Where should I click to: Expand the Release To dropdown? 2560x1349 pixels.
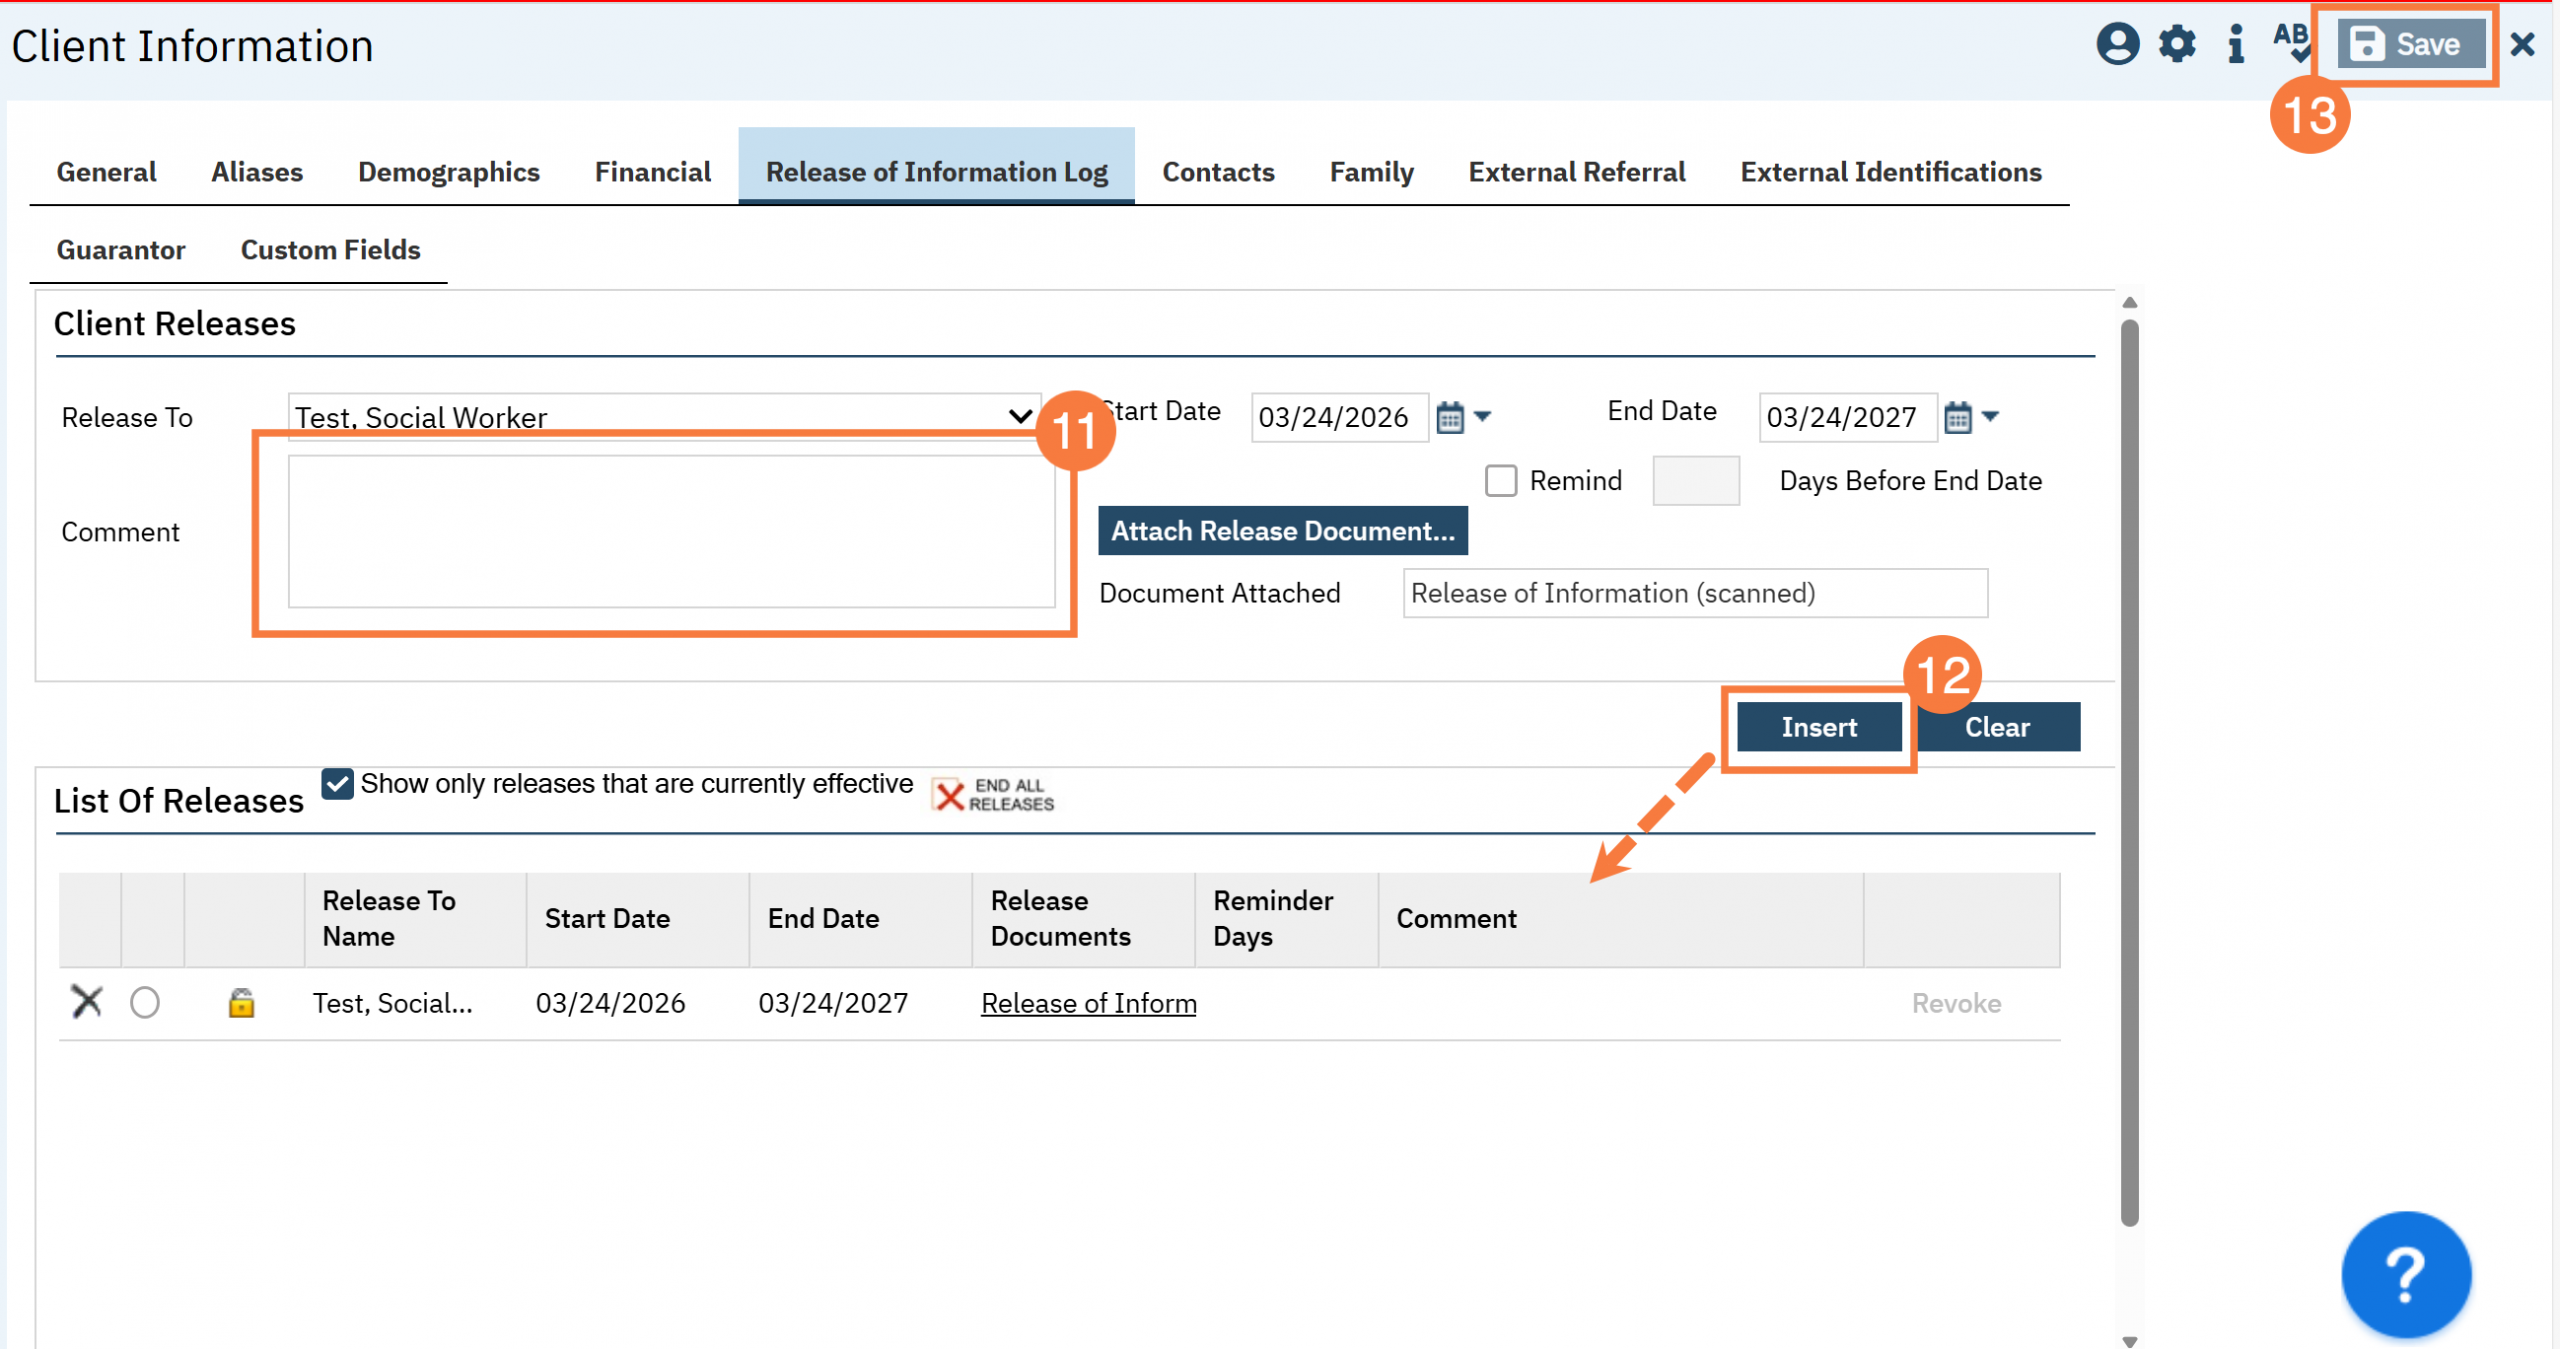[1019, 416]
